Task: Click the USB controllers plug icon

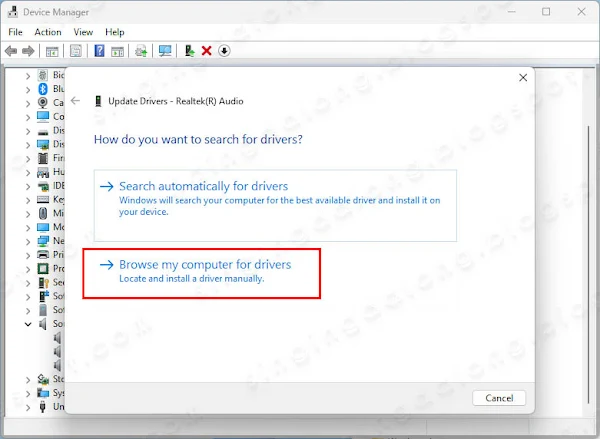Action: point(43,406)
